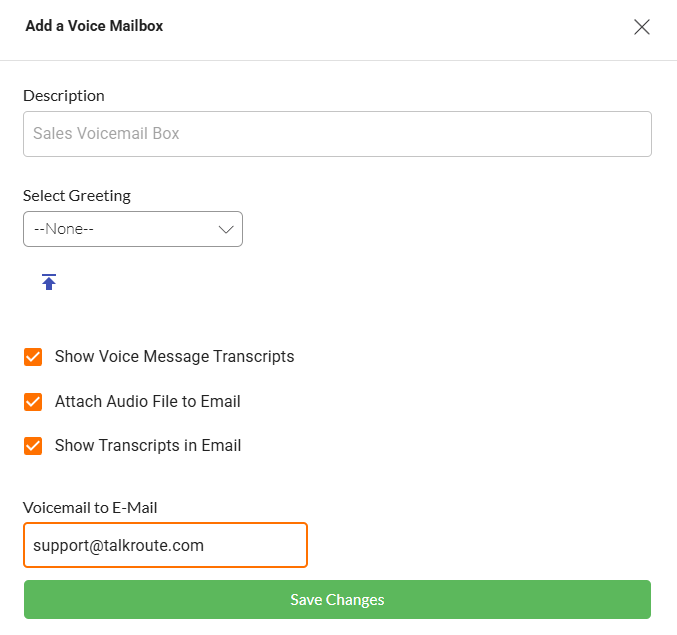Uncheck Show Voice Message Transcripts checkbox
This screenshot has width=677, height=635.
click(x=33, y=357)
